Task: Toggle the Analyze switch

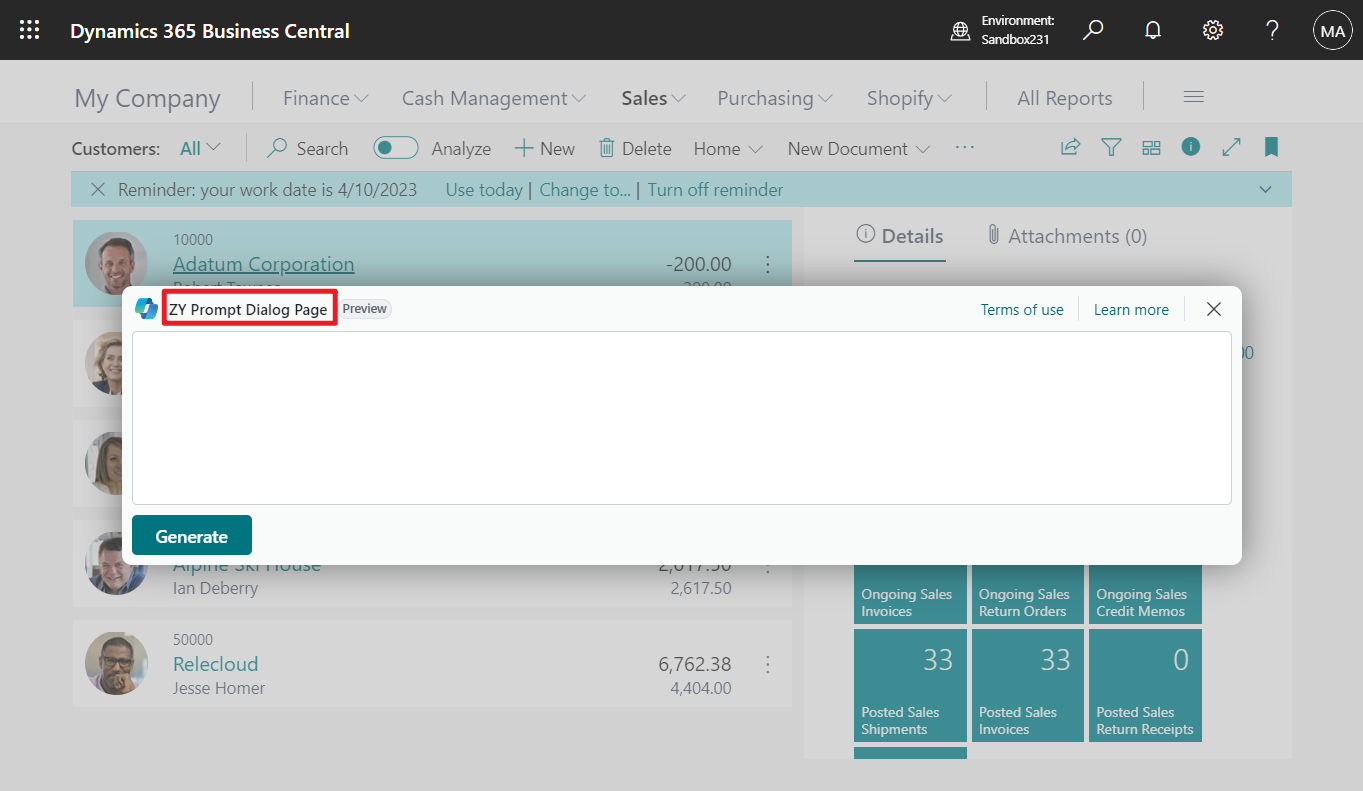Action: point(396,146)
